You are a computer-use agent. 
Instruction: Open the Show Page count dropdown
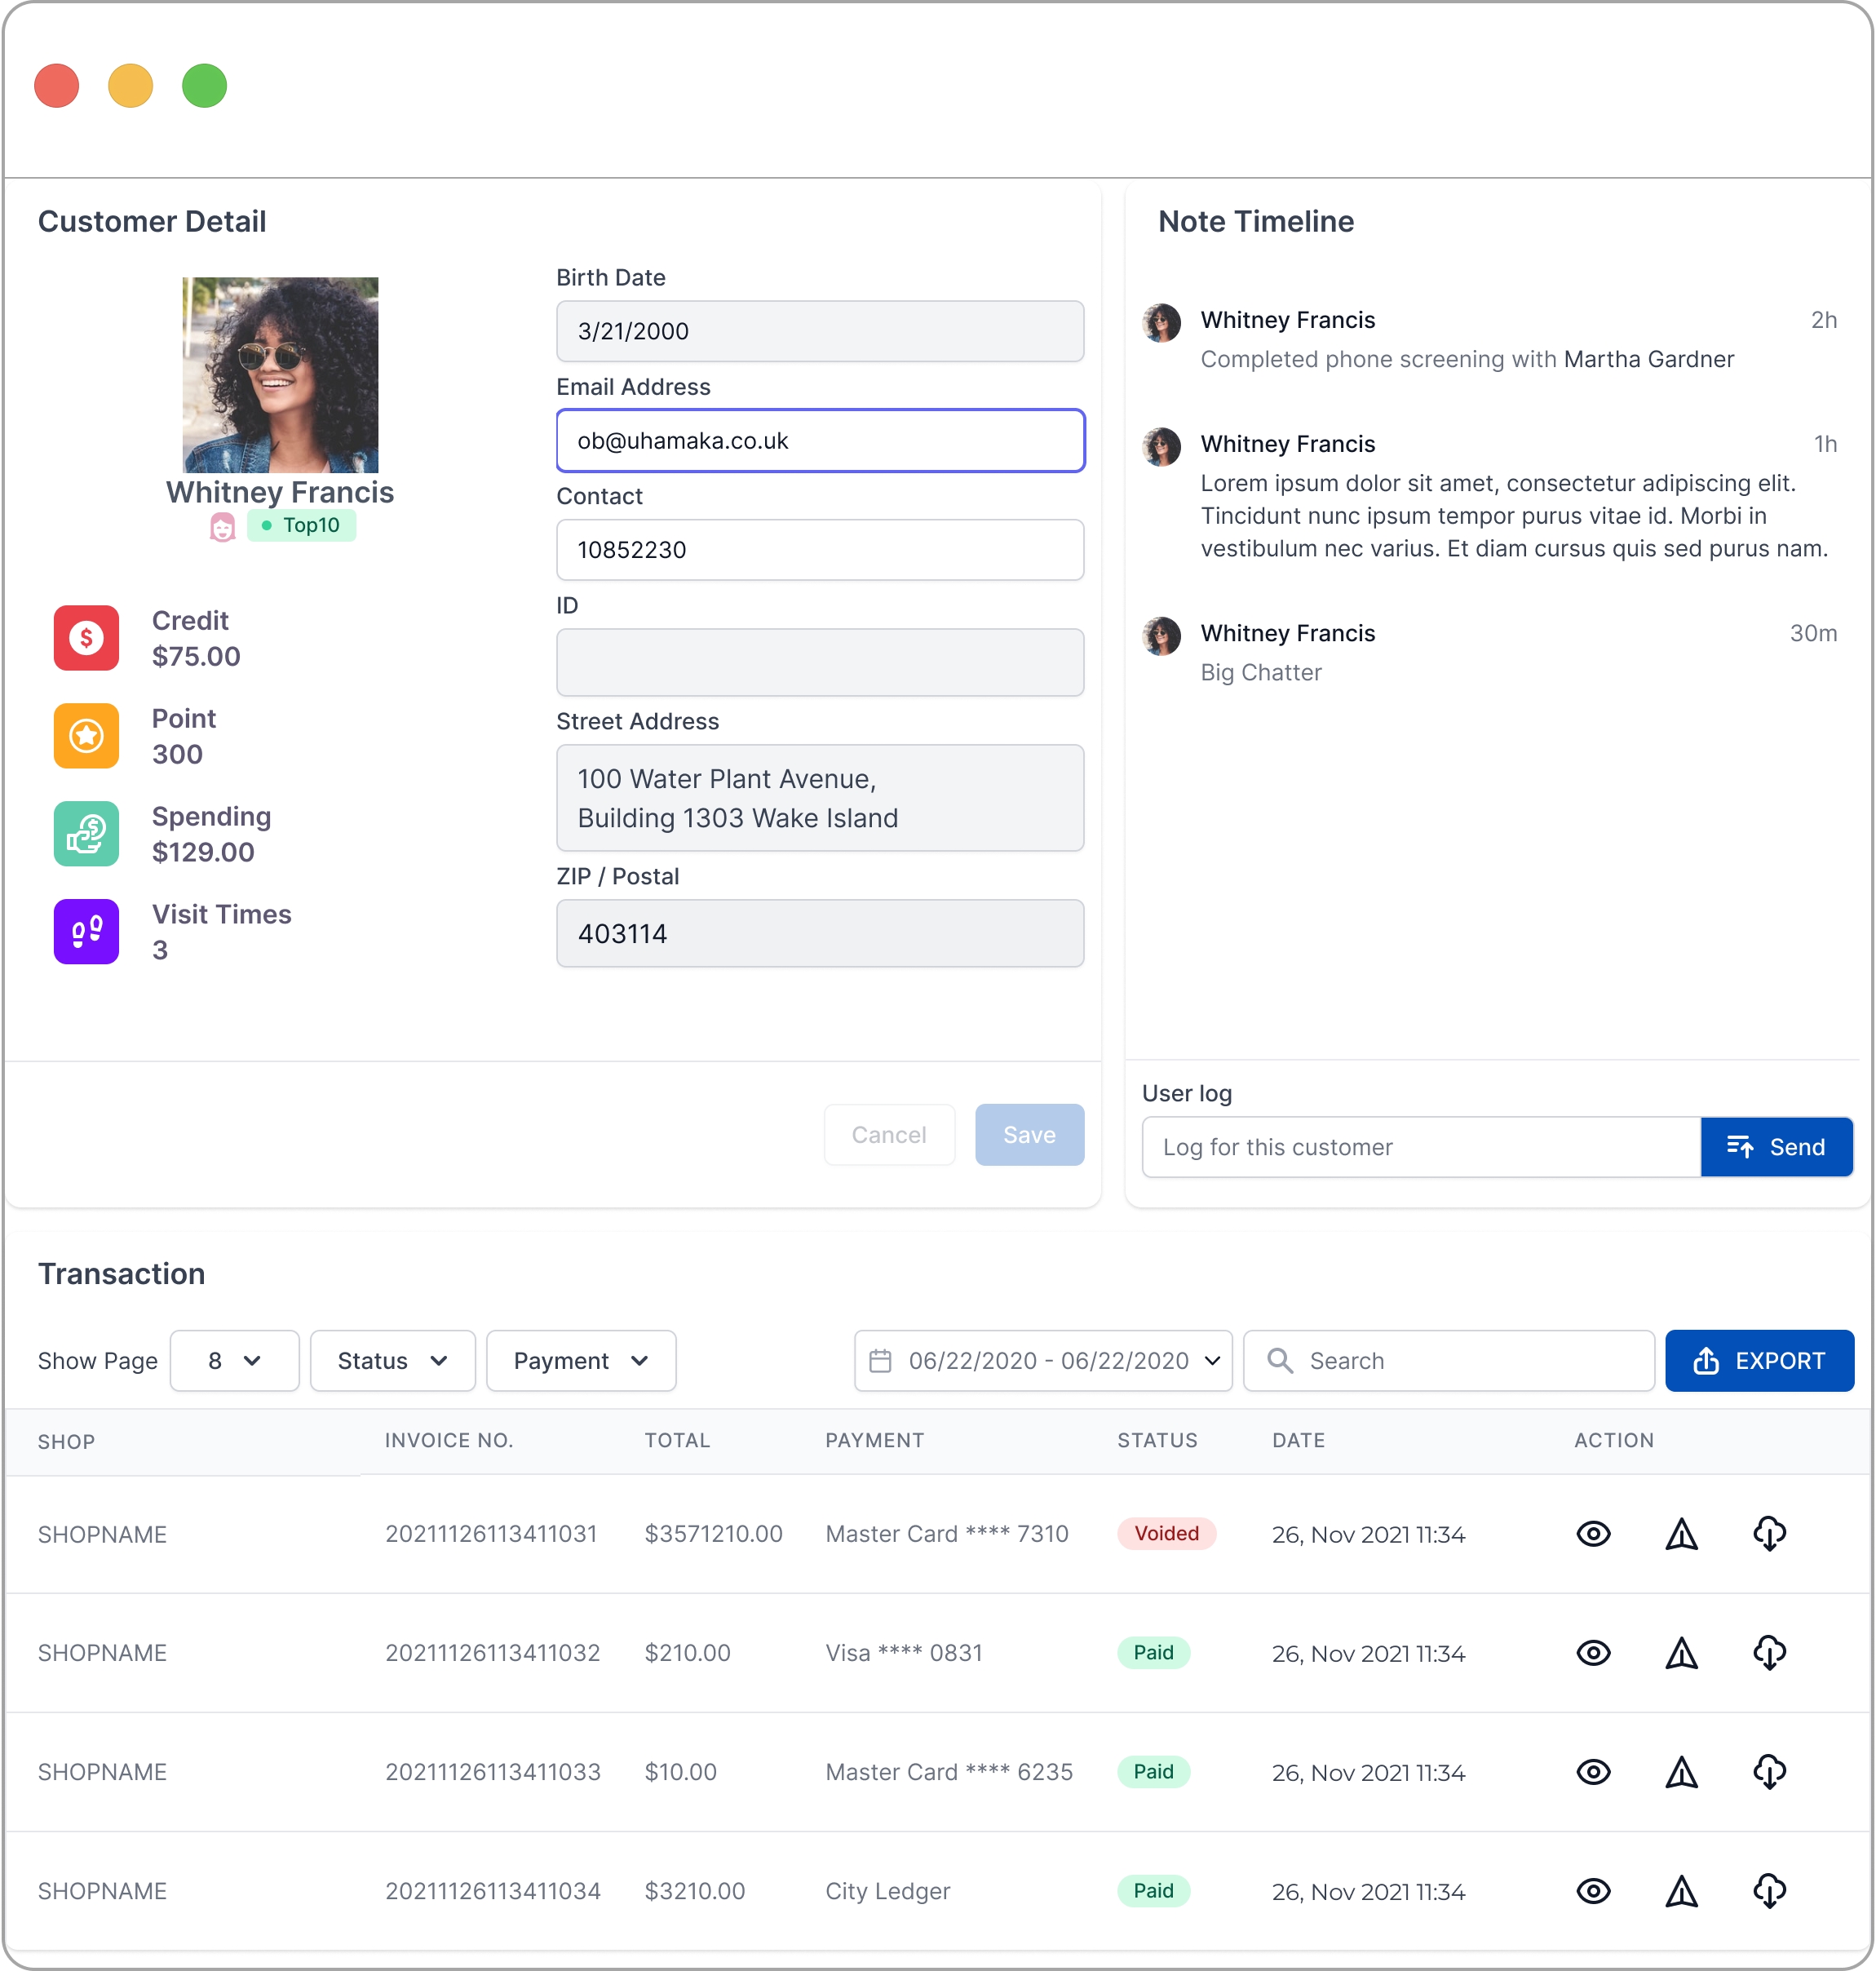(234, 1361)
